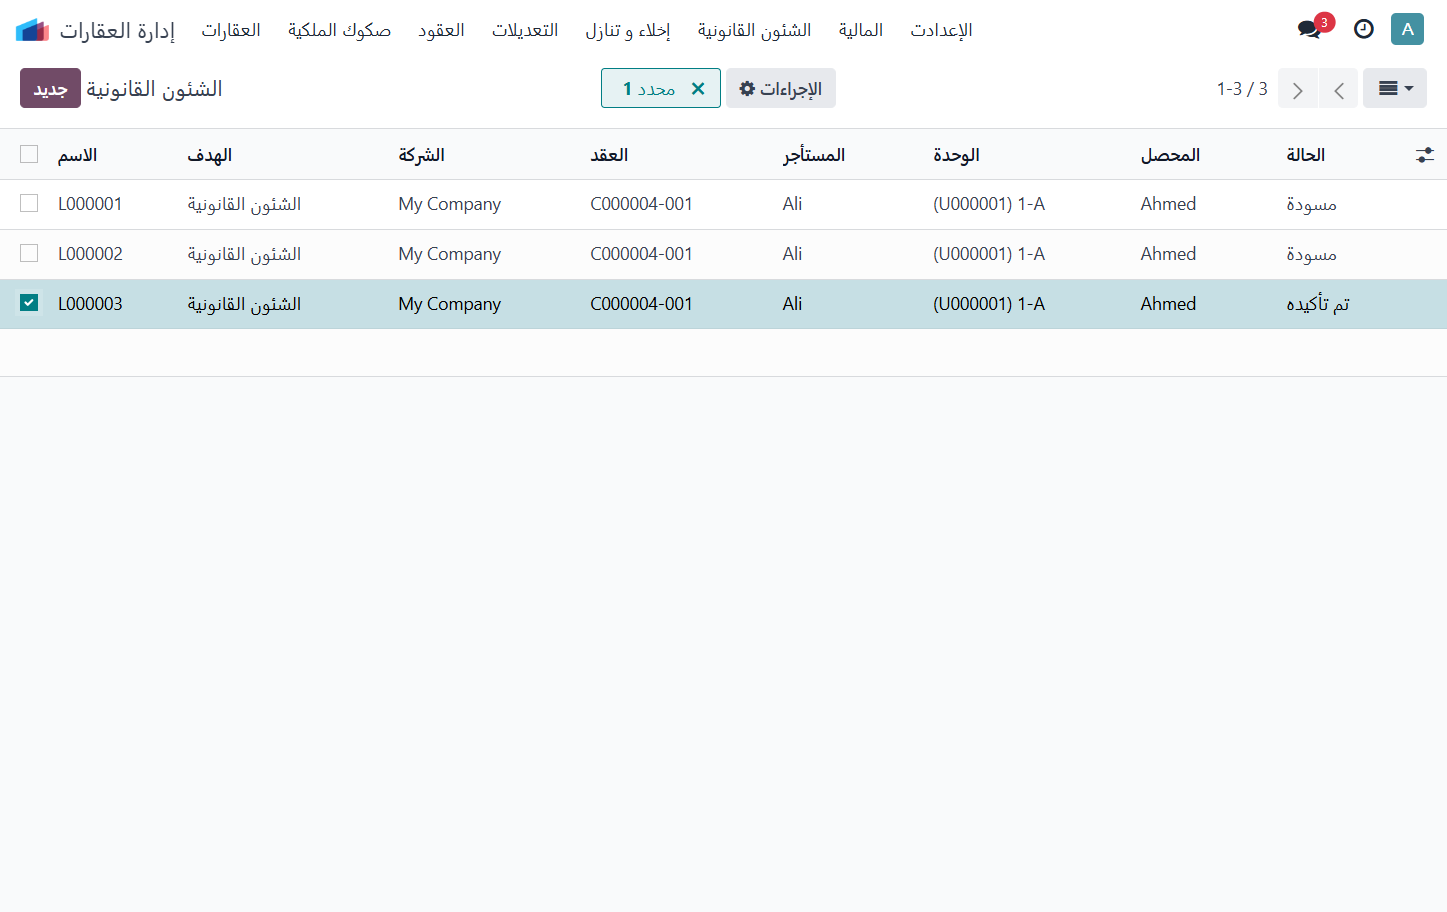Sort by the الحالة column header
The width and height of the screenshot is (1447, 912).
[1305, 155]
